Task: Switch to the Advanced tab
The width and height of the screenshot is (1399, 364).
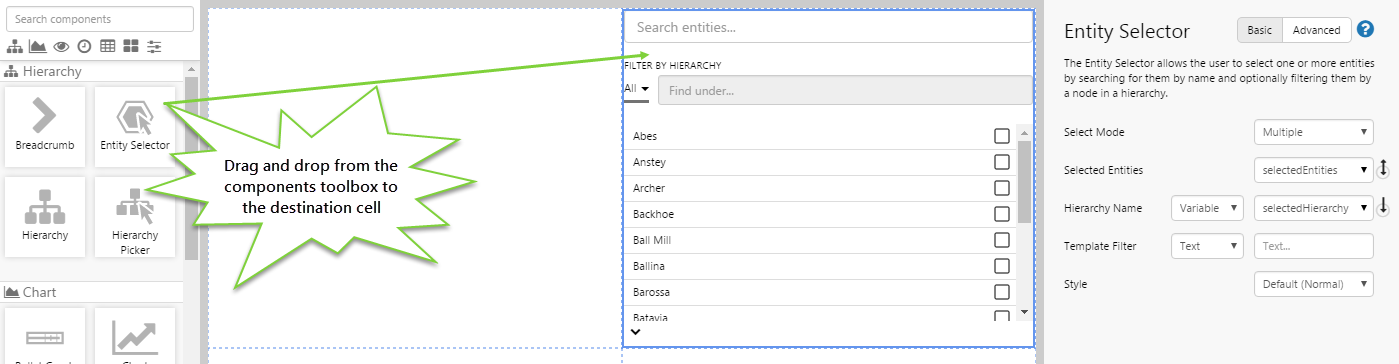Action: (1316, 30)
